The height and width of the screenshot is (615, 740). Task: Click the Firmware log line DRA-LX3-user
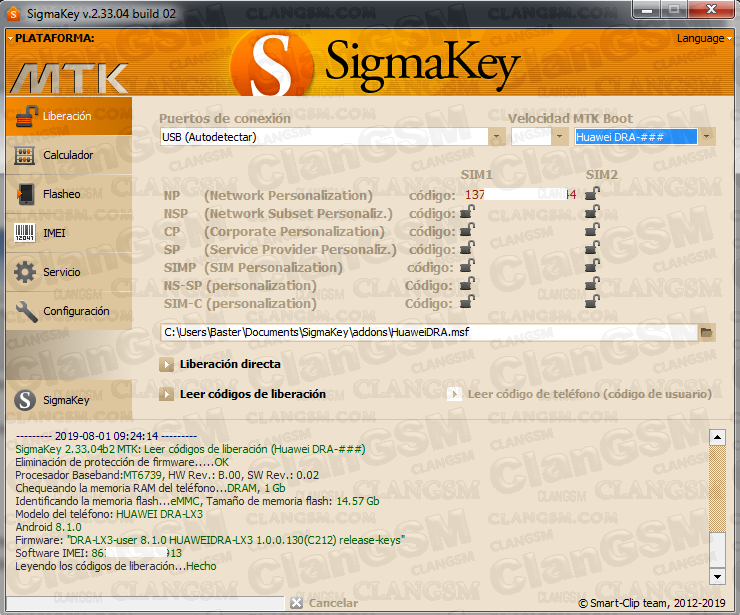[x=210, y=540]
